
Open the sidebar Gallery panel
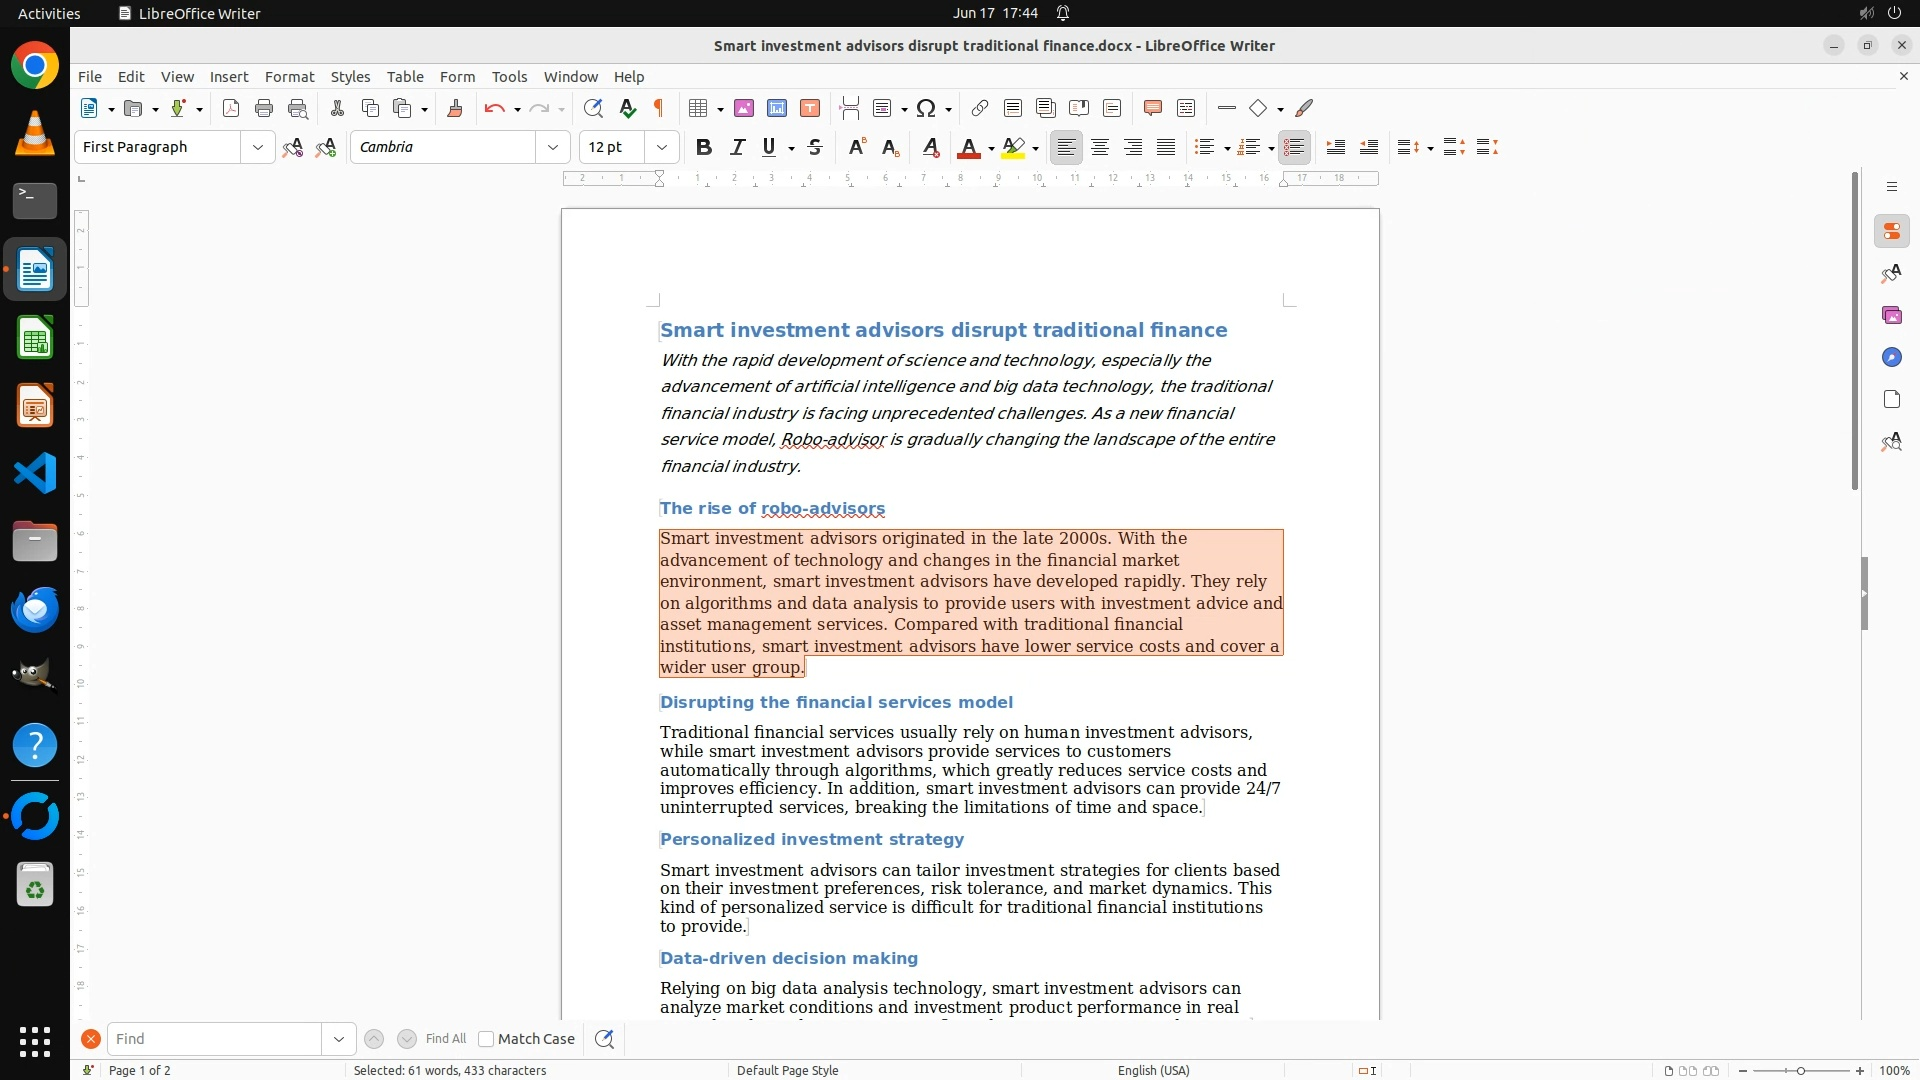coord(1891,315)
